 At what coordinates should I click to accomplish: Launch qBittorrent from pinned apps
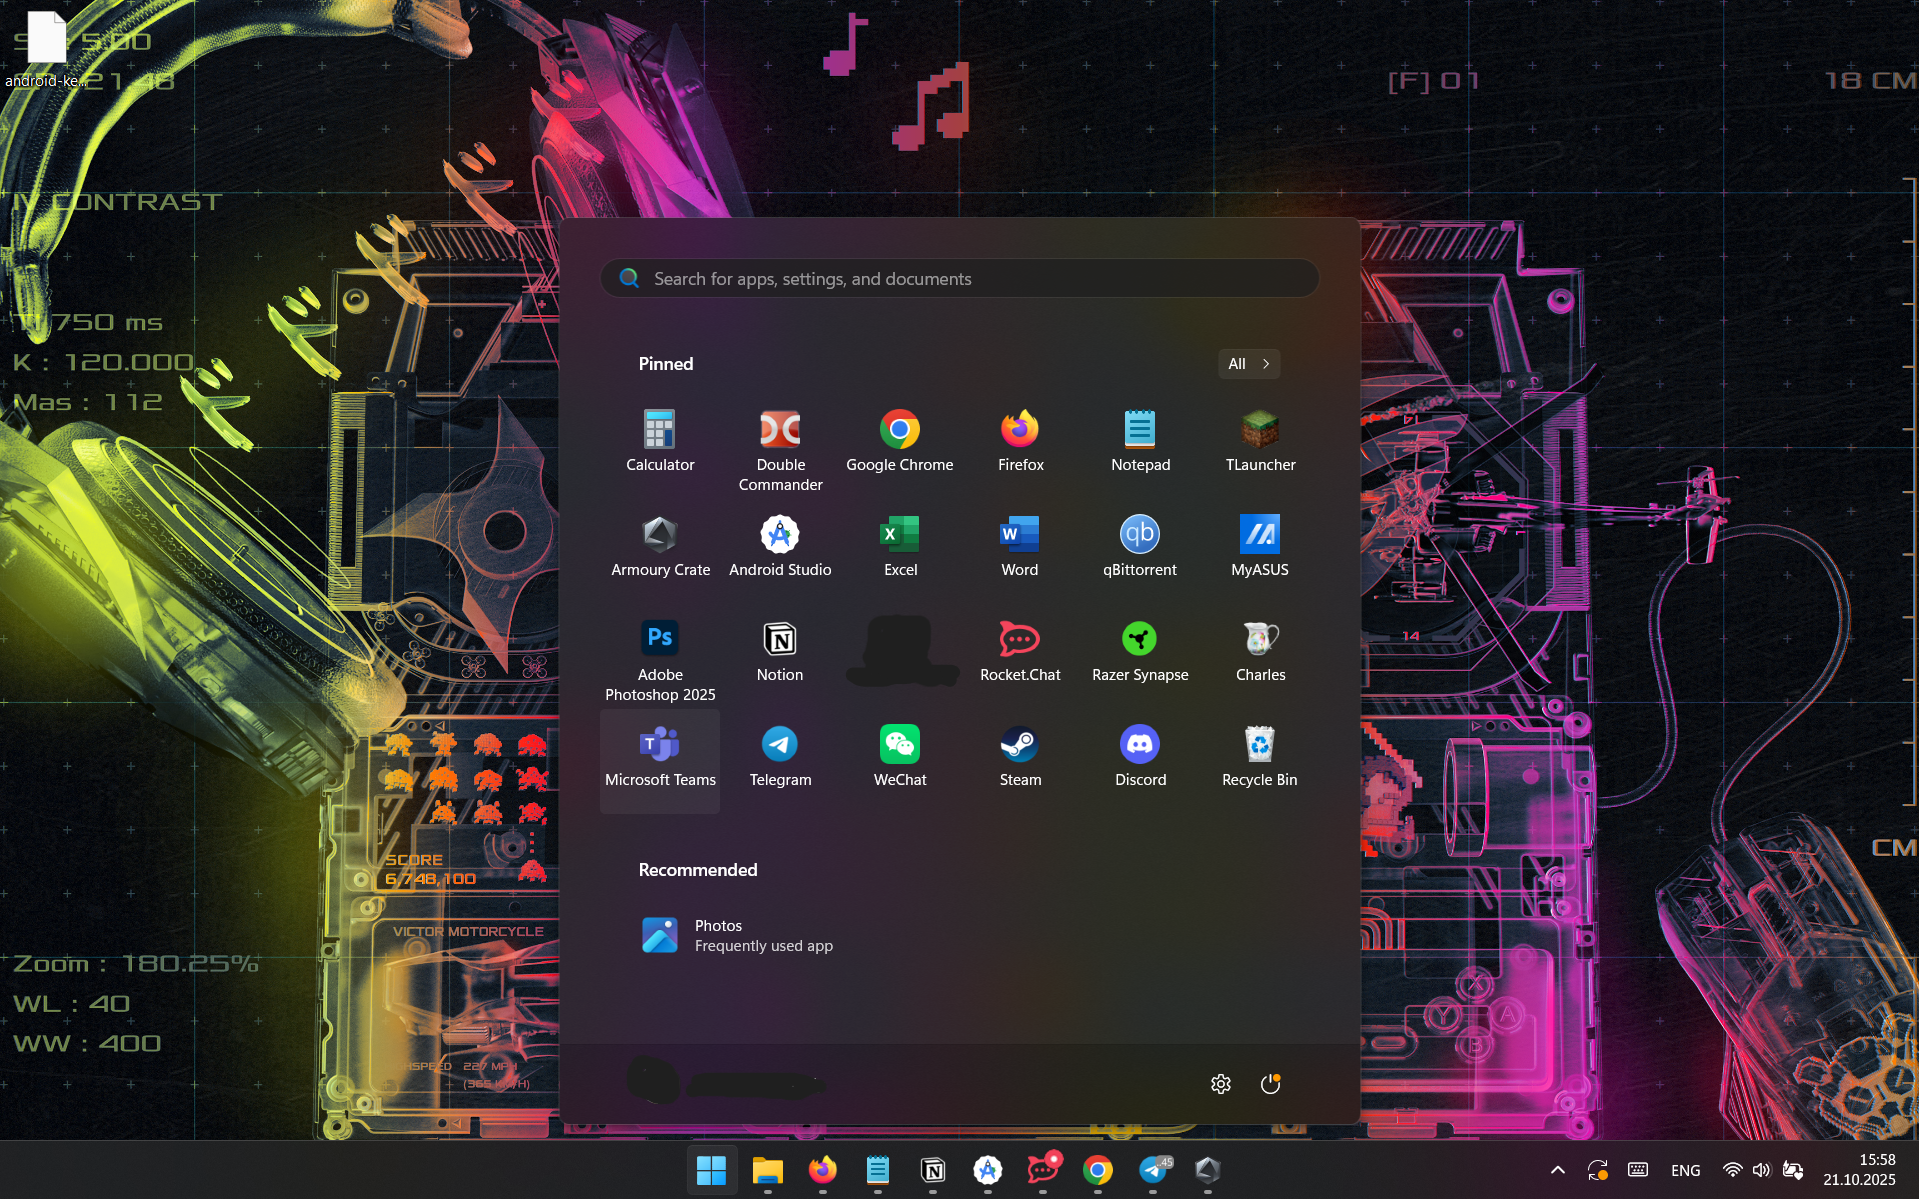pos(1140,546)
